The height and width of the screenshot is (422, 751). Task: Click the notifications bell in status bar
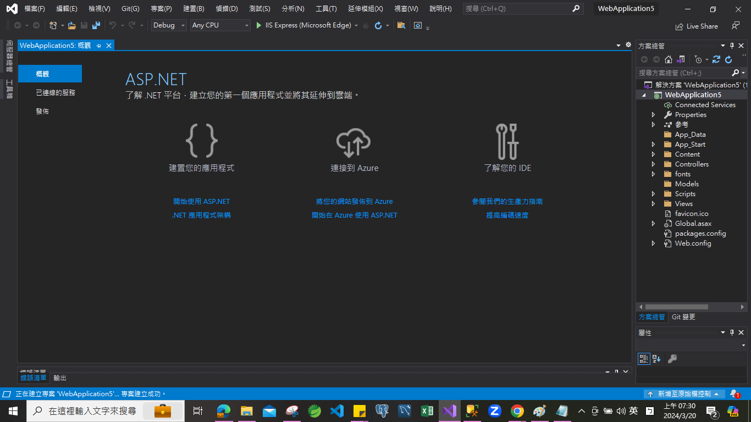click(x=735, y=394)
